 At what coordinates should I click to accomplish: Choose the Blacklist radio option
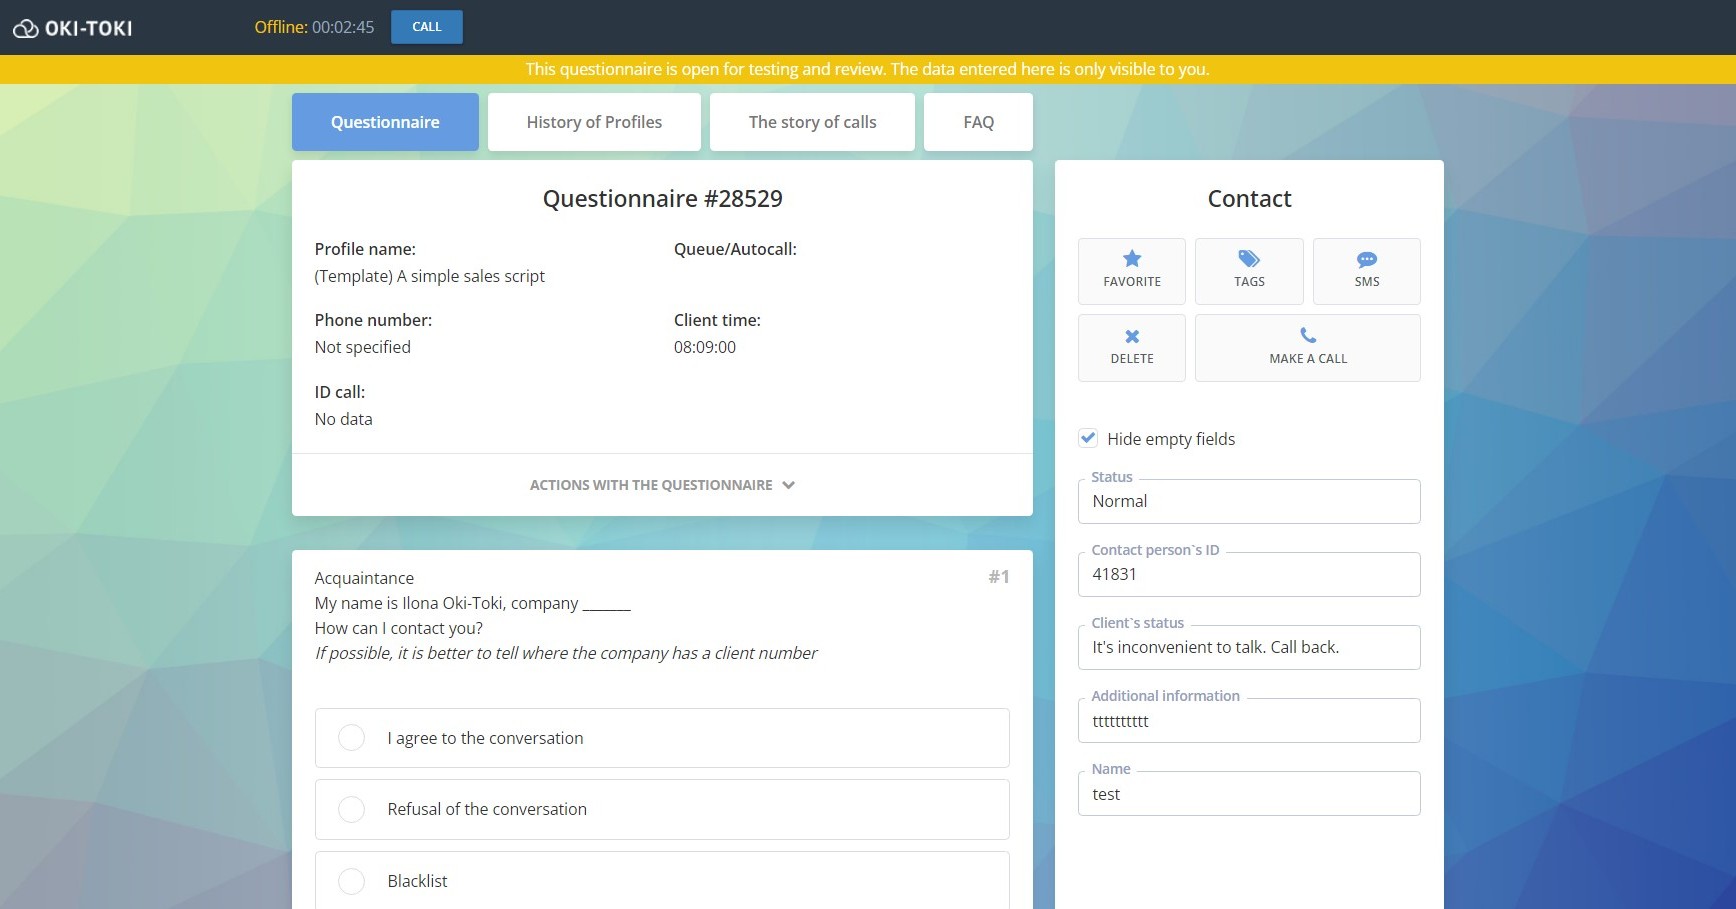[x=351, y=881]
